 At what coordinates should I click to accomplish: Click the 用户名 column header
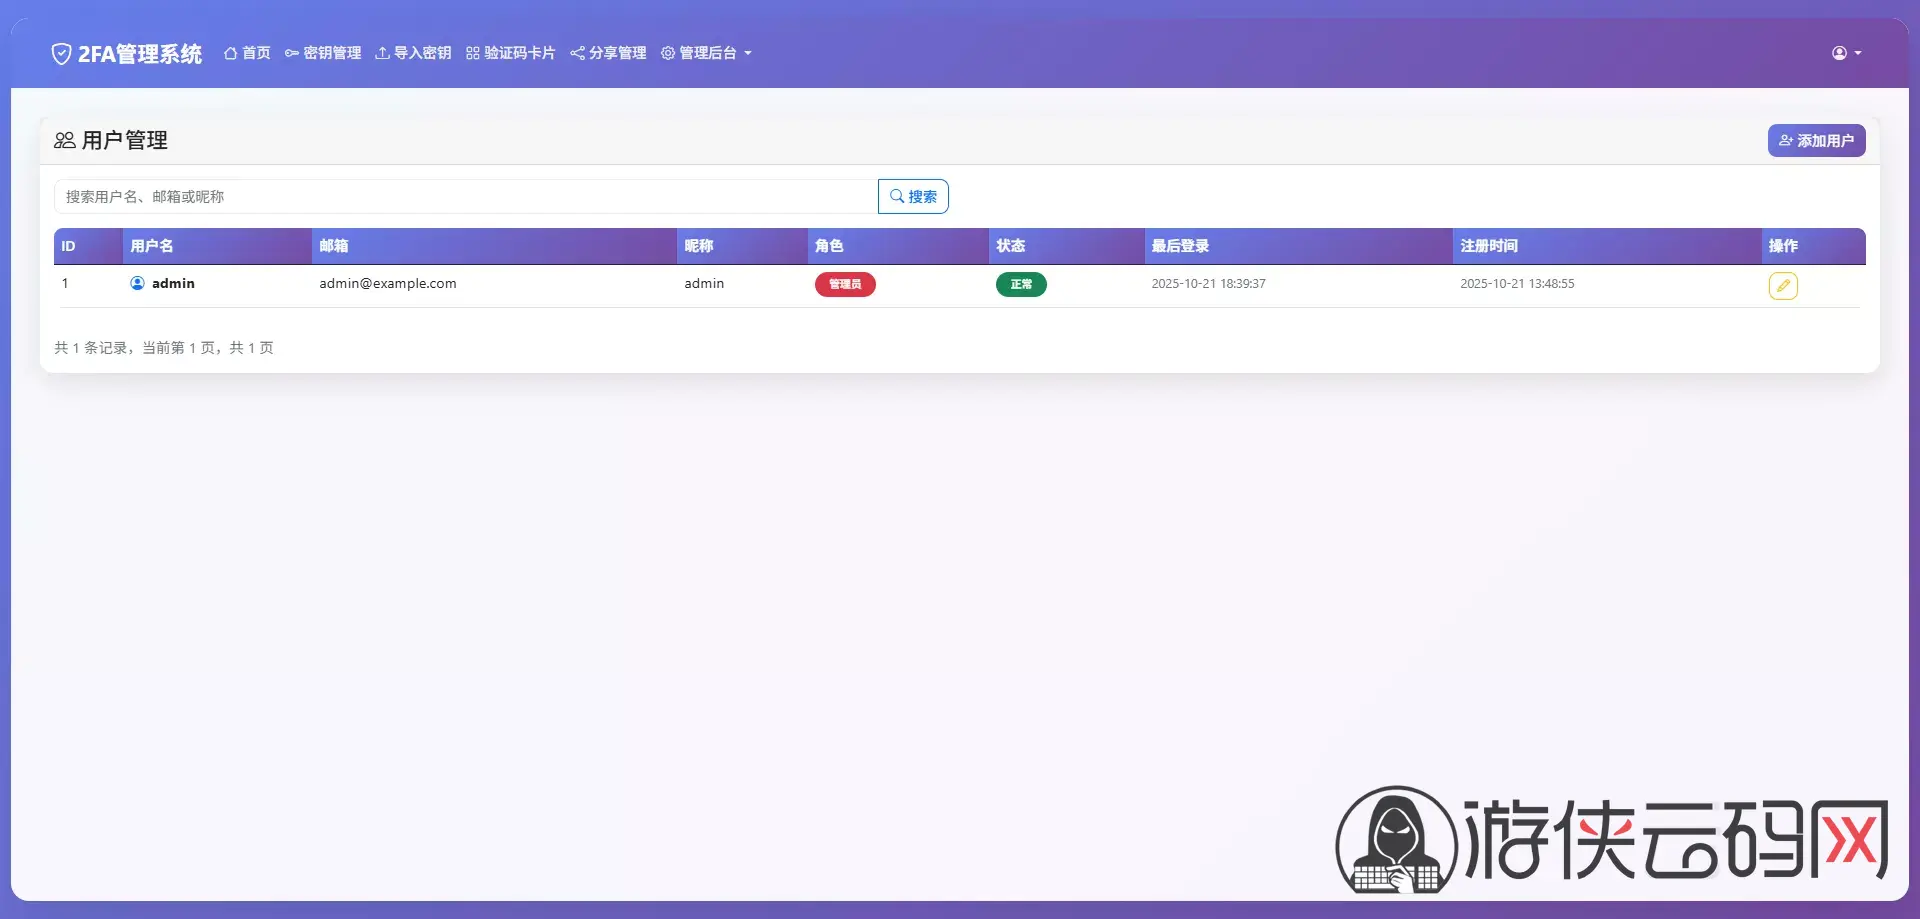coord(152,246)
